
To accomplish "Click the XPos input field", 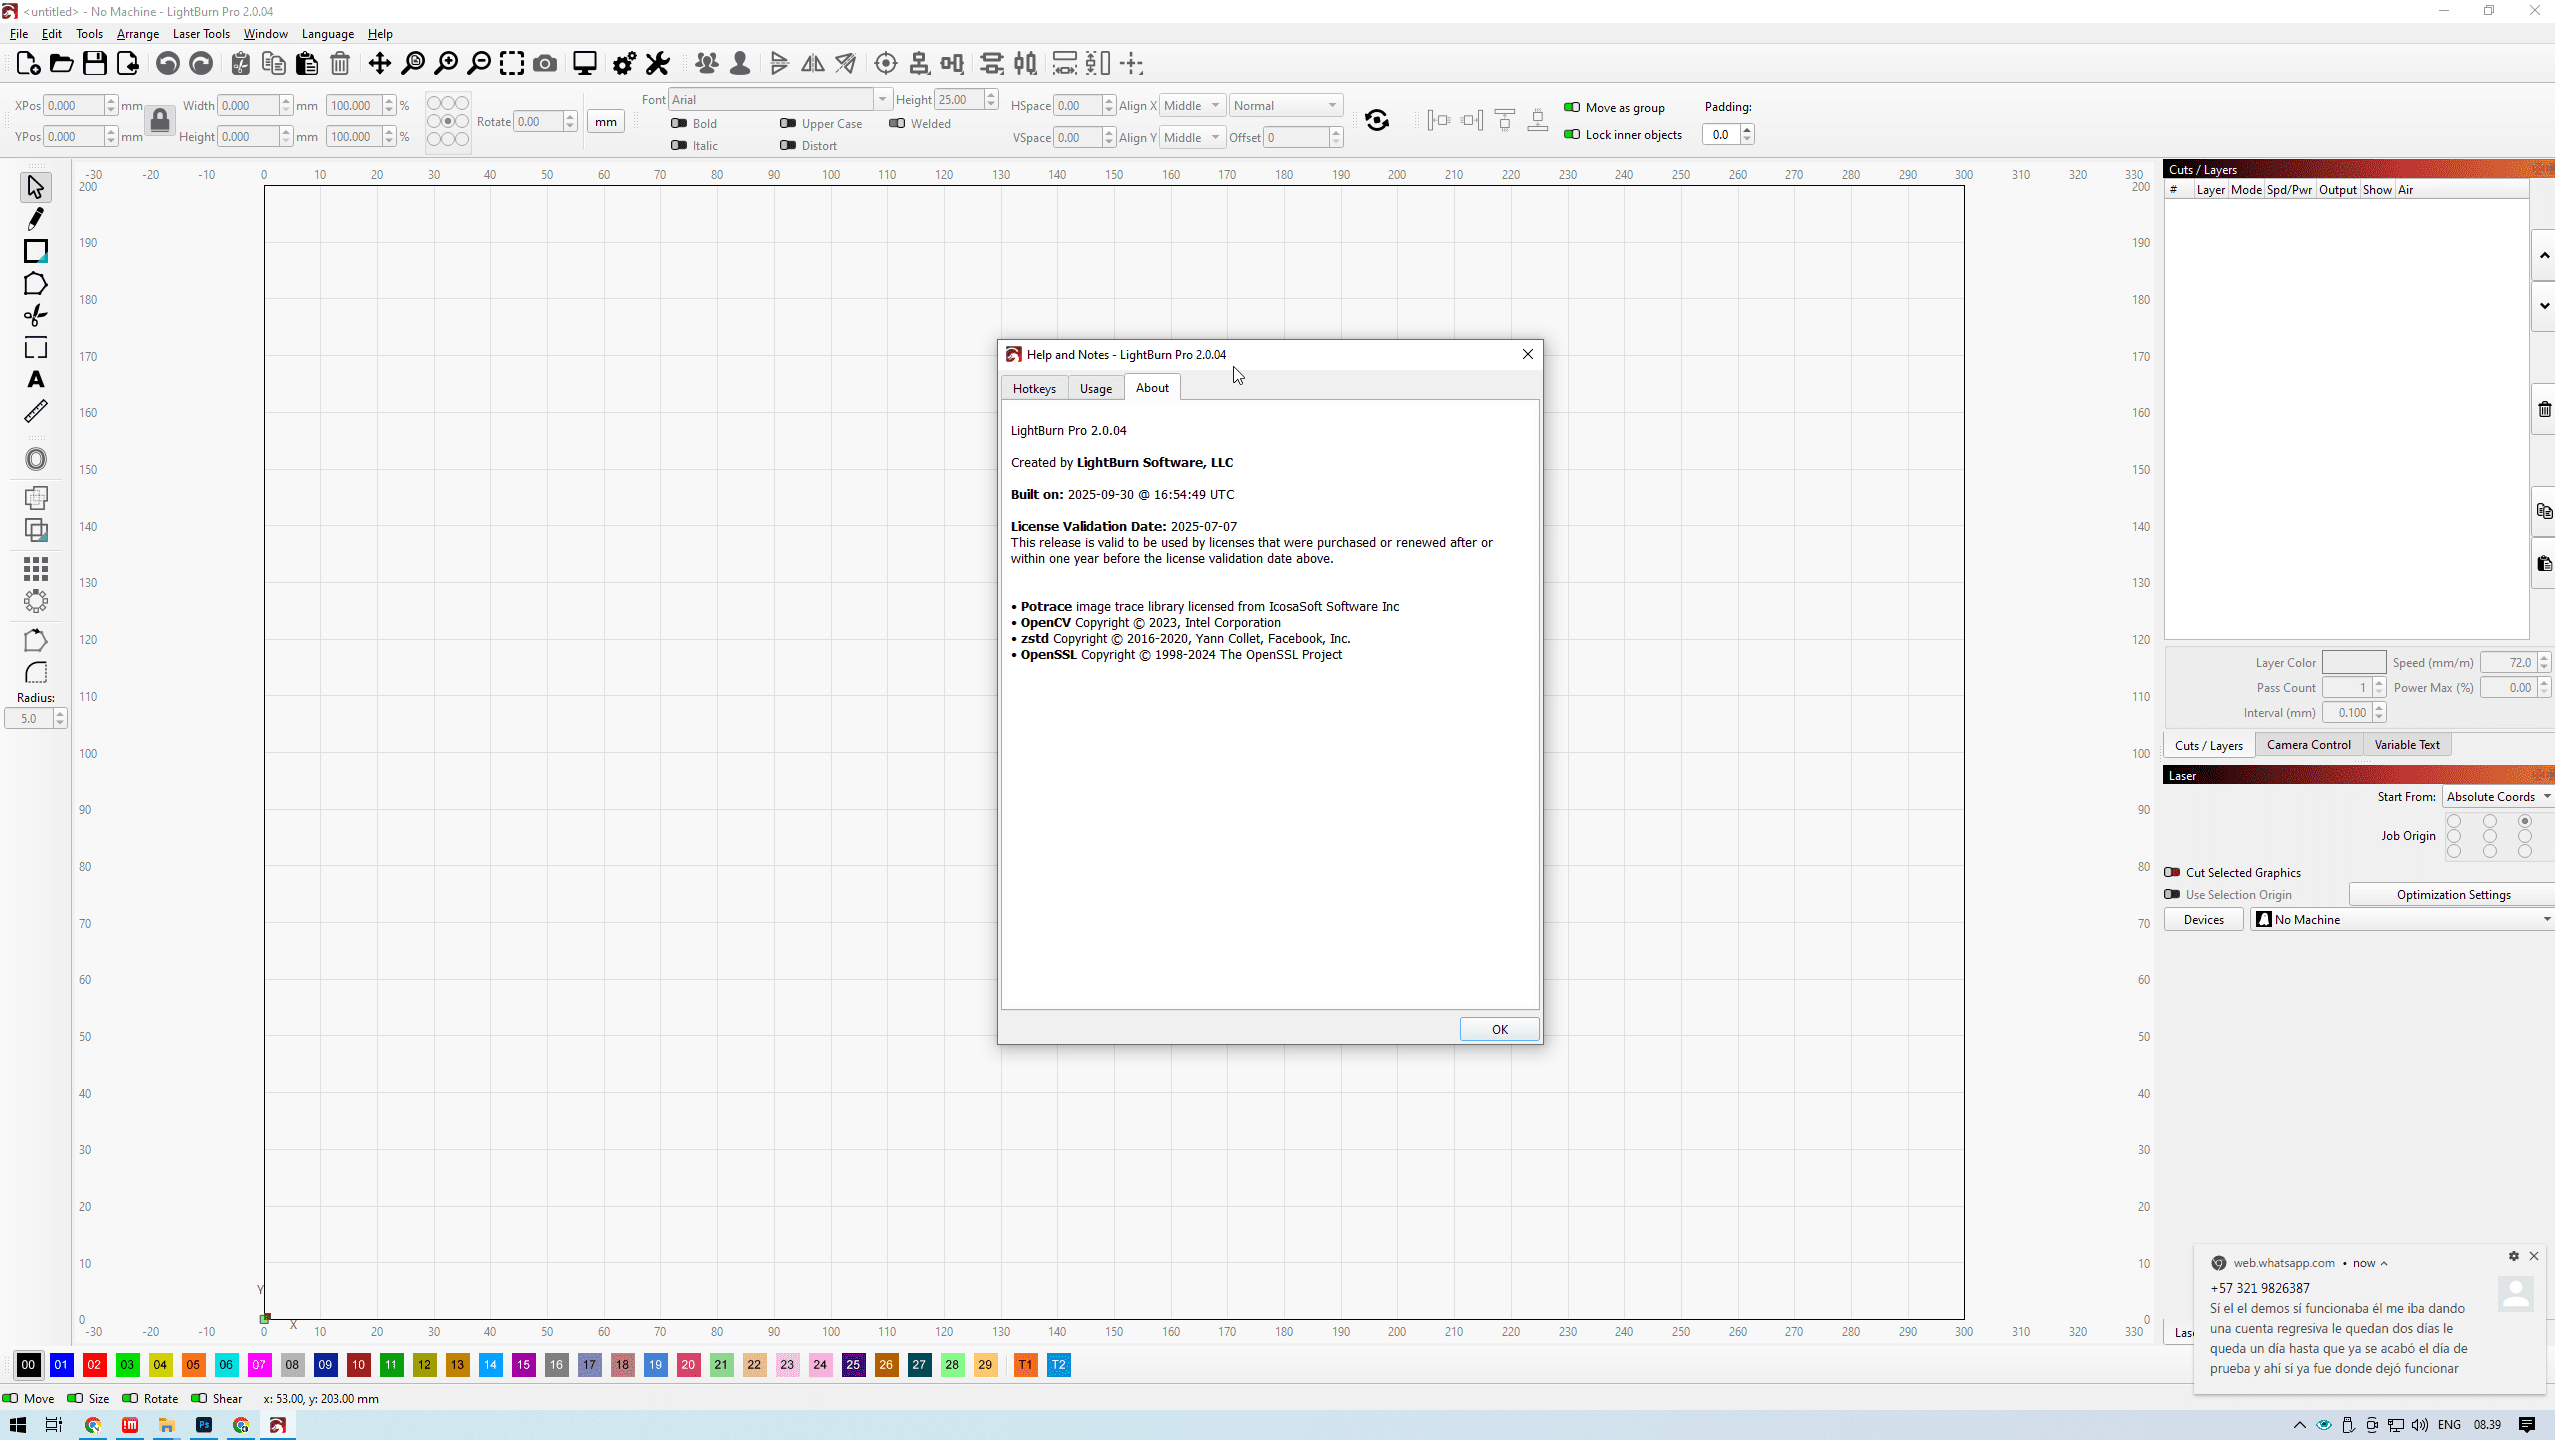I will click(74, 106).
